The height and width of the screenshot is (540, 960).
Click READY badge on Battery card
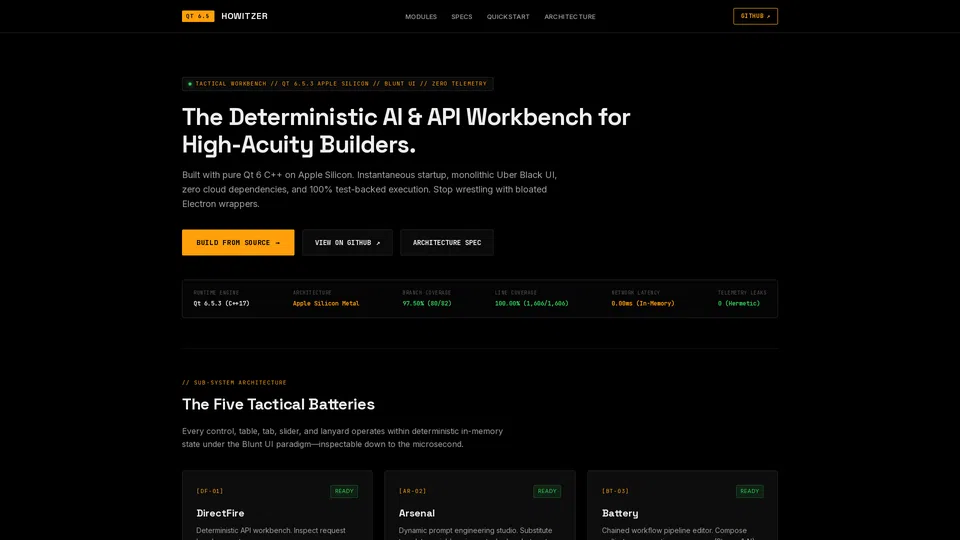point(749,491)
